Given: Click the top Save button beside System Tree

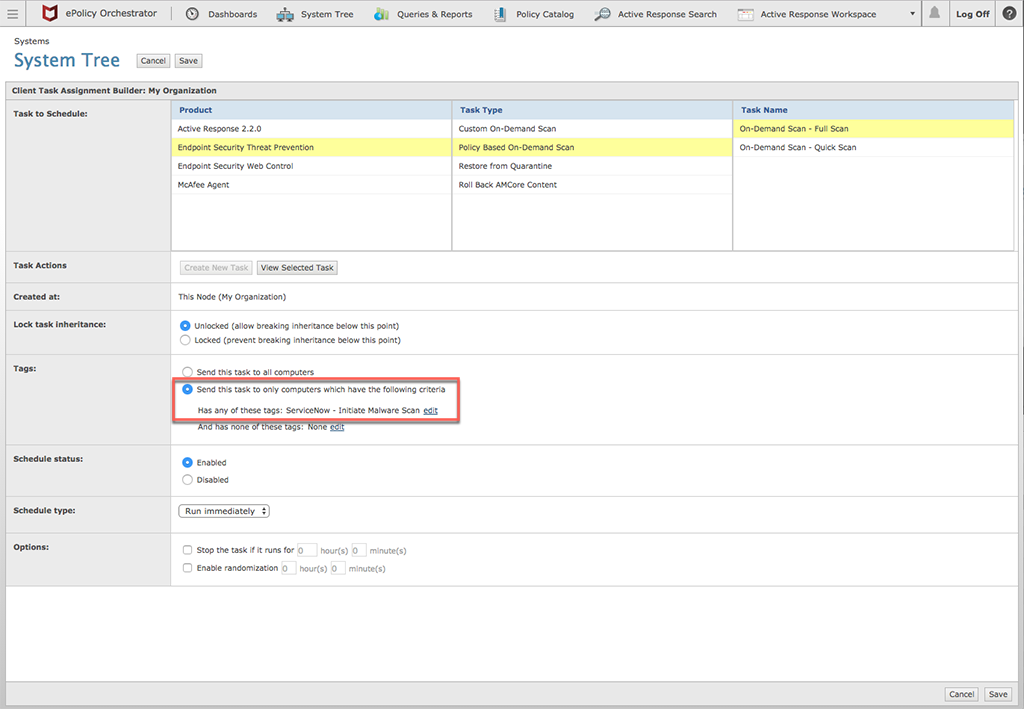Looking at the screenshot, I should click(189, 61).
